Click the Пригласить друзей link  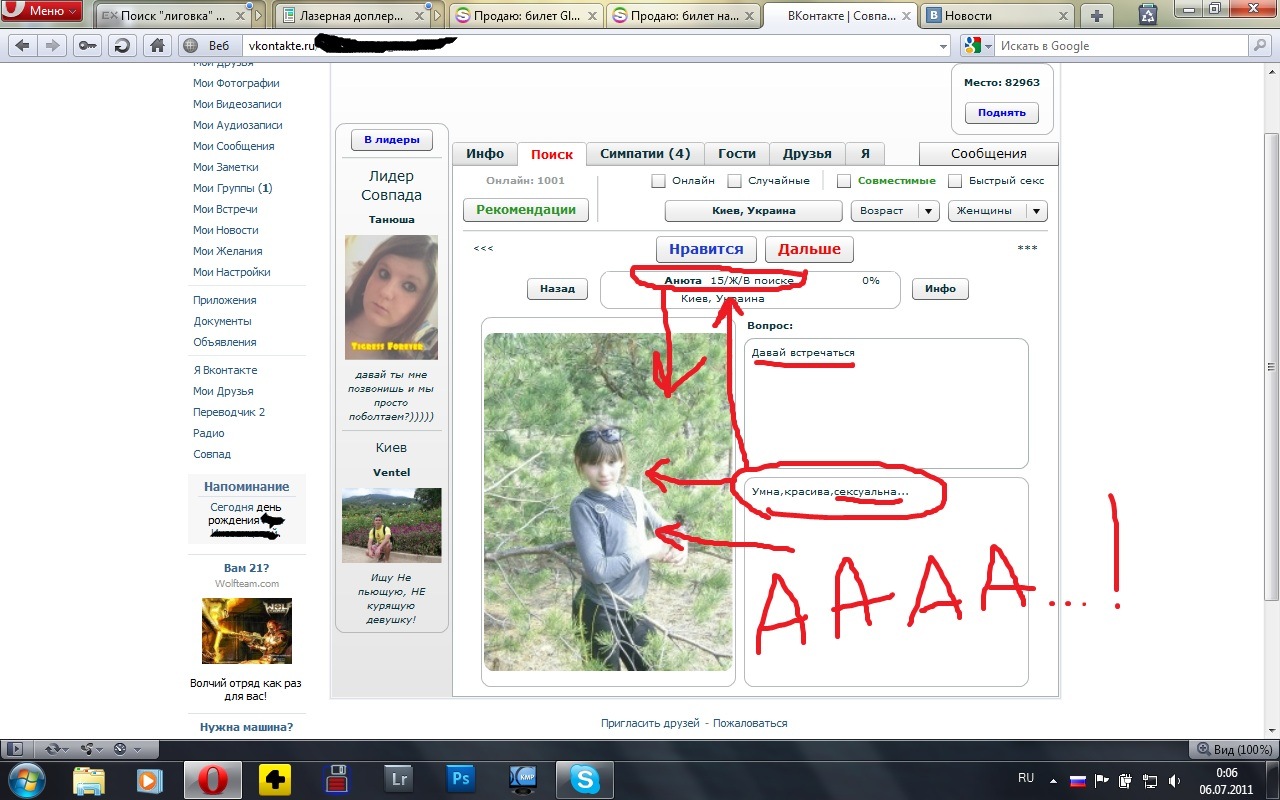click(650, 723)
